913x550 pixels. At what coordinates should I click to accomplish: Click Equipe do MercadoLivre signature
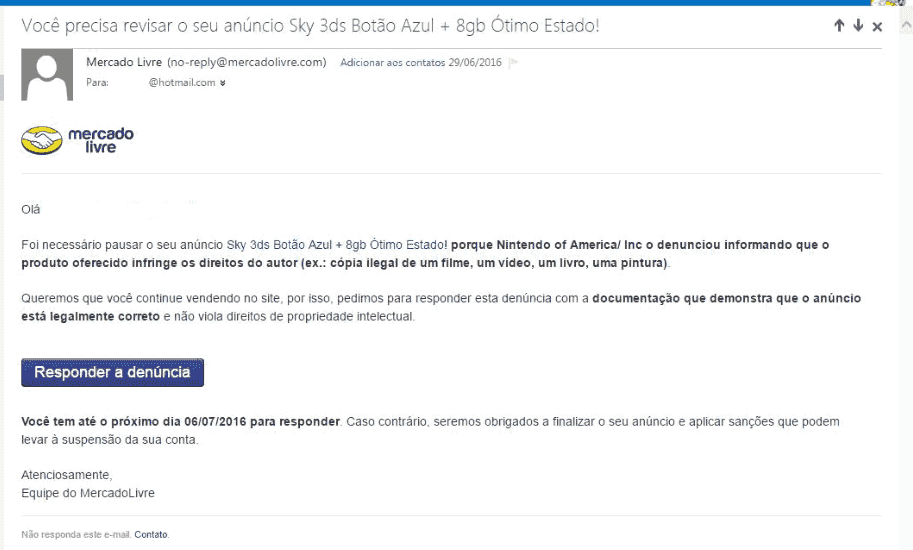[88, 493]
